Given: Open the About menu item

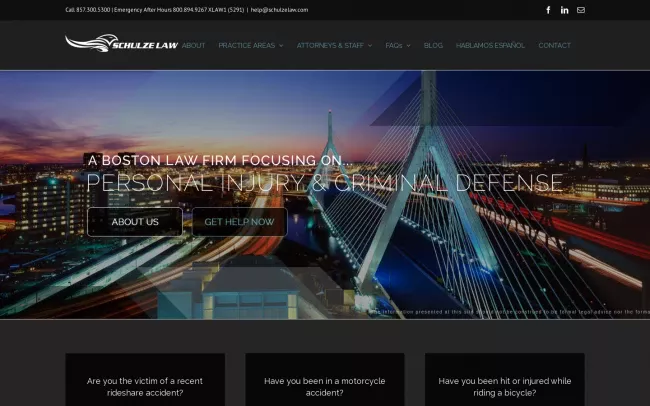Looking at the screenshot, I should coord(193,45).
